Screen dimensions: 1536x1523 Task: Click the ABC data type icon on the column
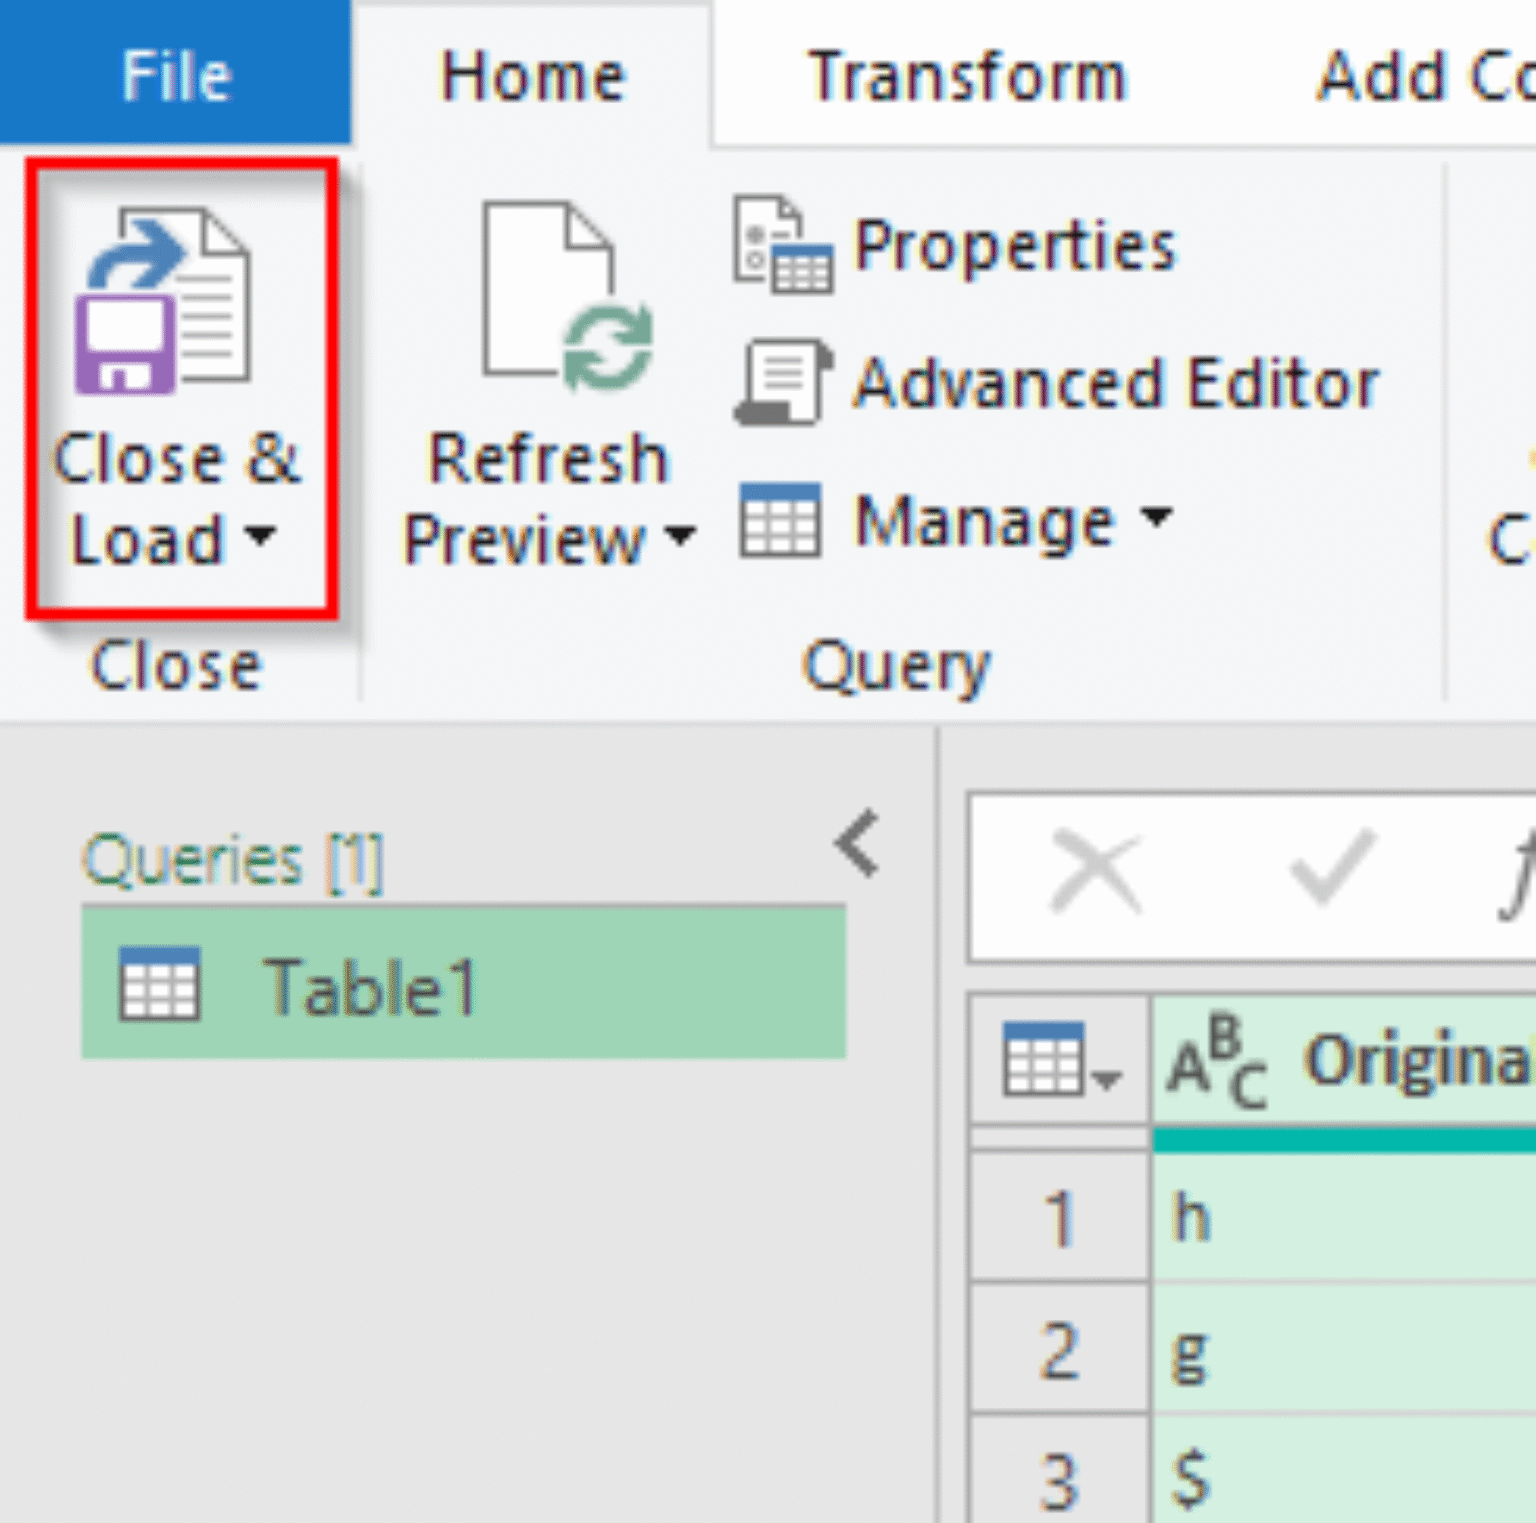[1218, 1062]
